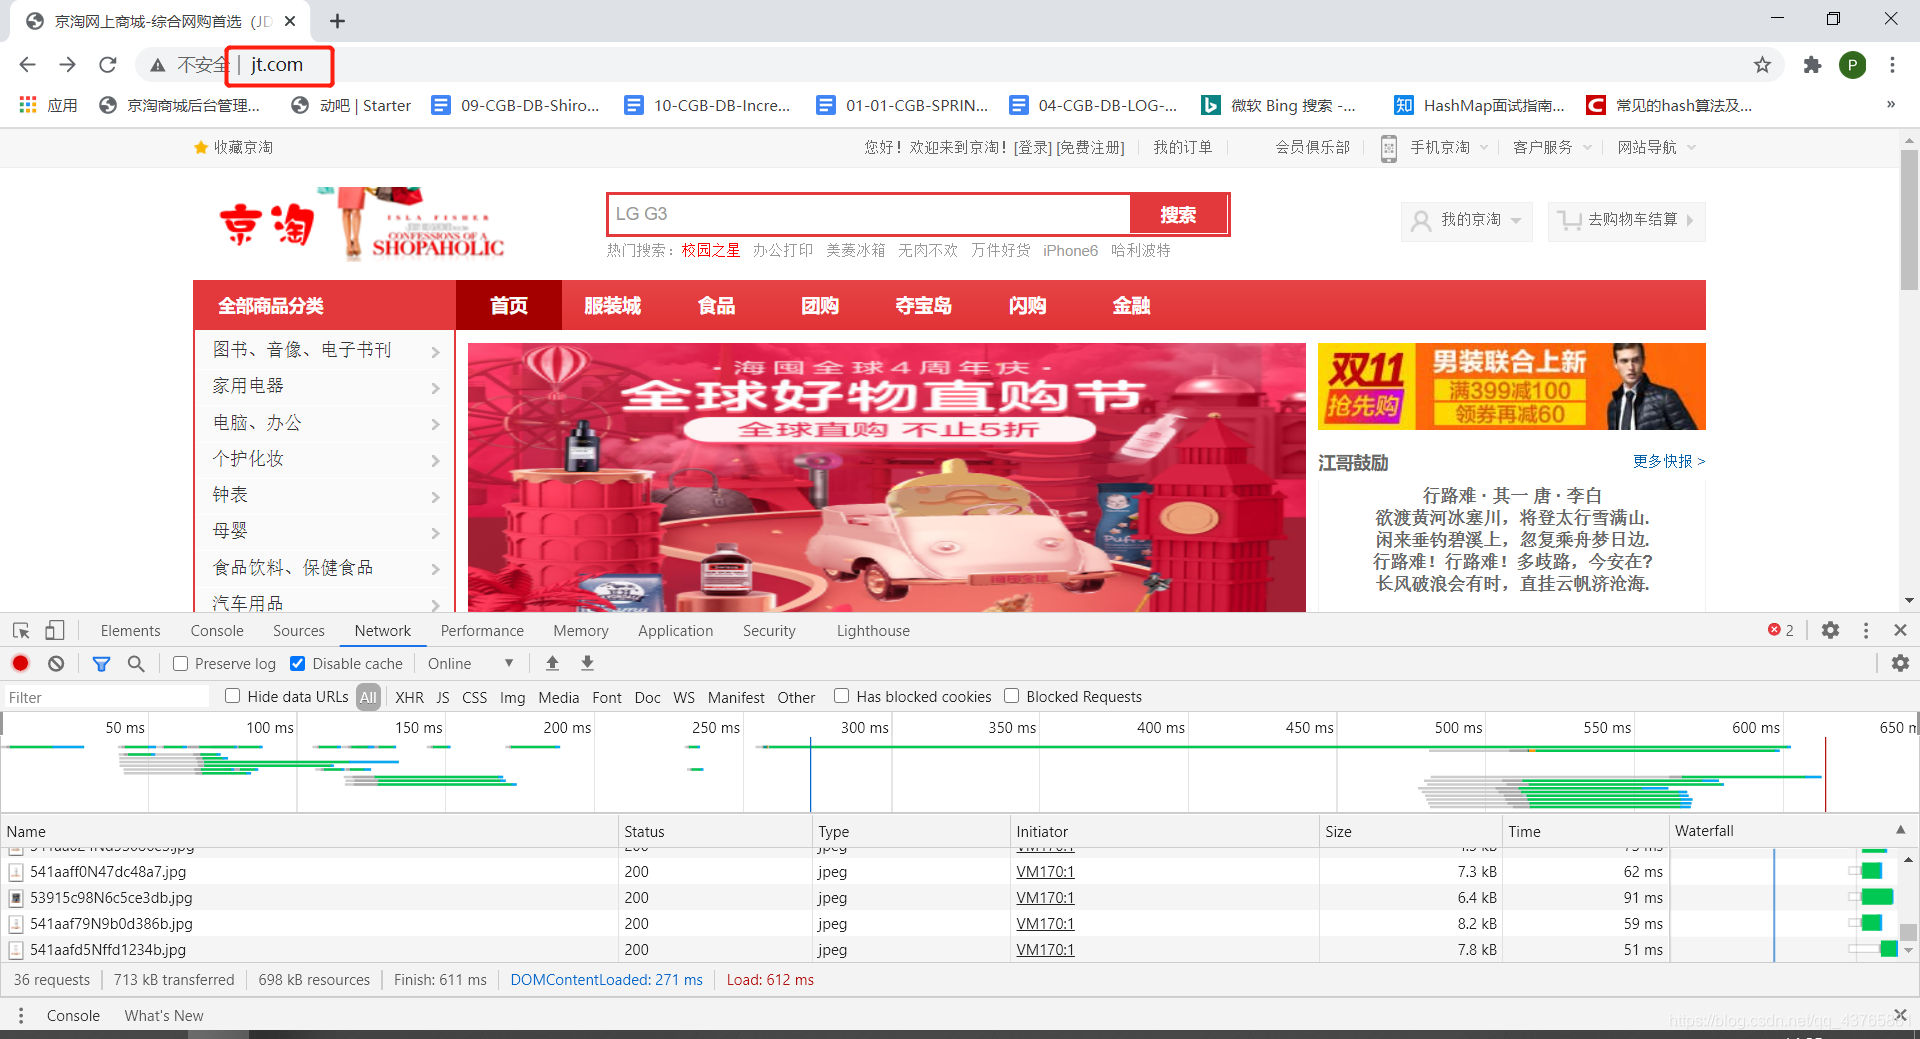The width and height of the screenshot is (1920, 1039).
Task: Switch to the Console tab
Action: tap(216, 630)
